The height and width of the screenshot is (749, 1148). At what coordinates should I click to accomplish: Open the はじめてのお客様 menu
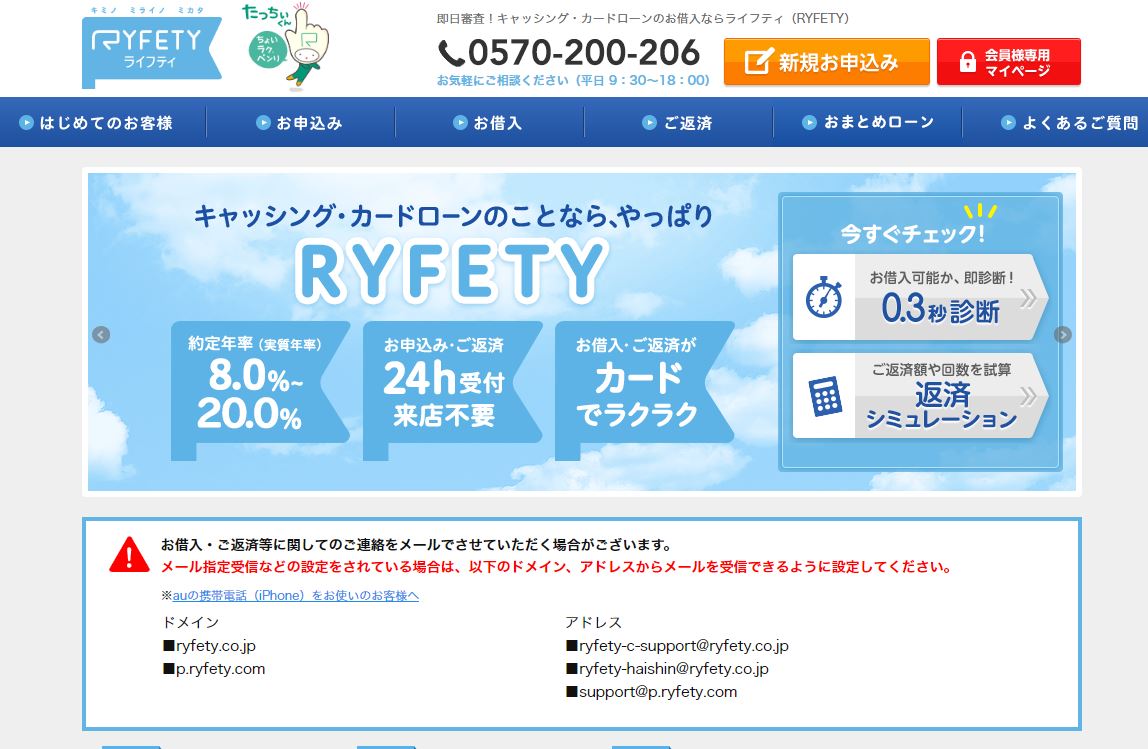pos(103,122)
